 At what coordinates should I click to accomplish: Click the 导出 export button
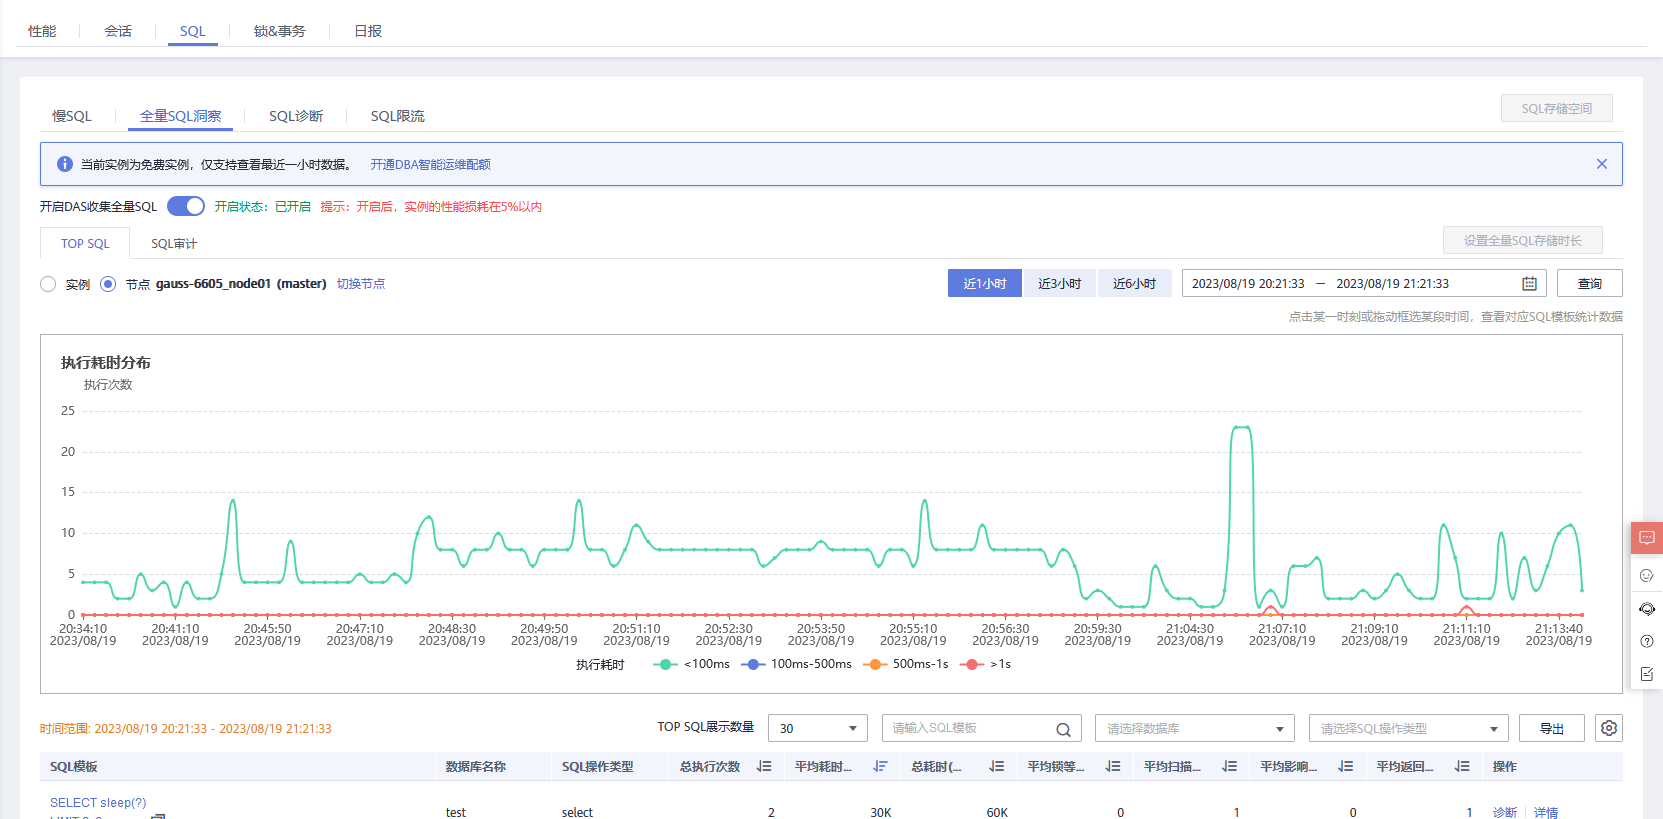tap(1552, 728)
